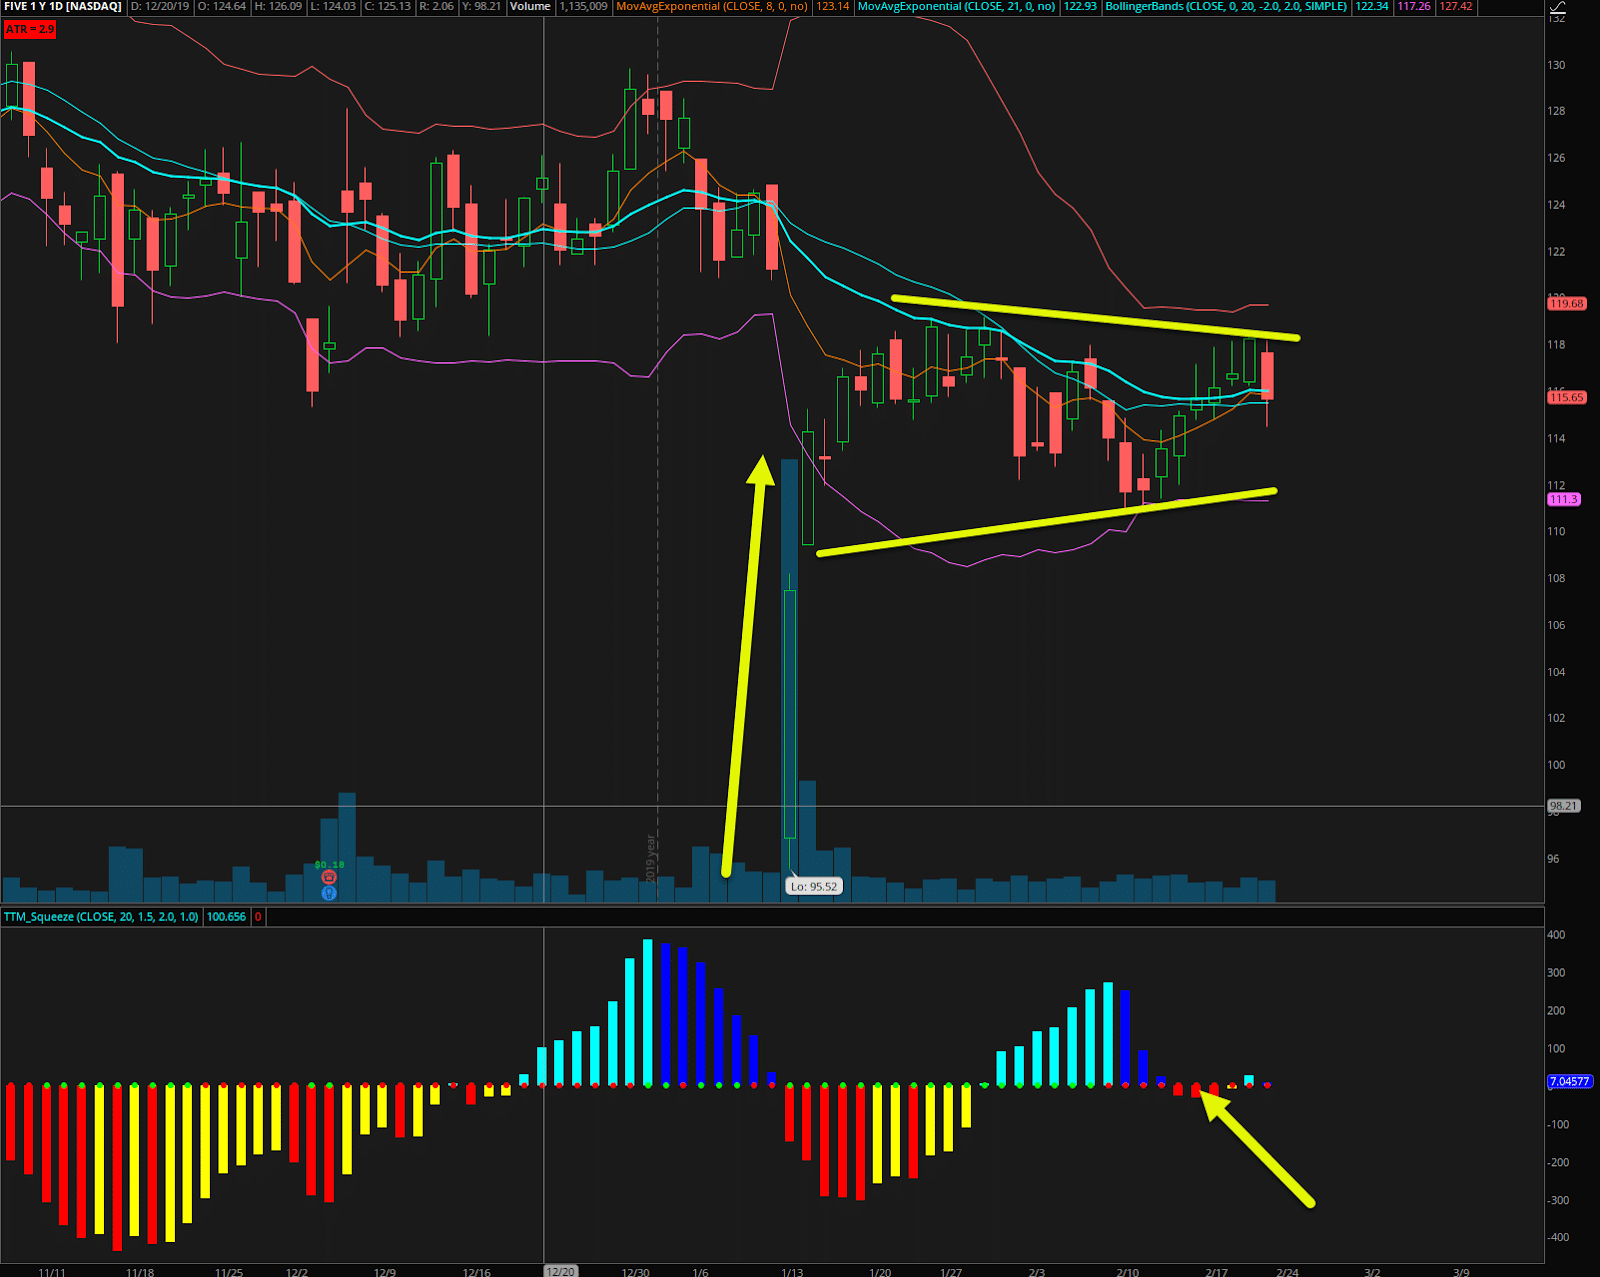
Task: Click the 2/24 date axis label
Action: click(x=1287, y=1272)
